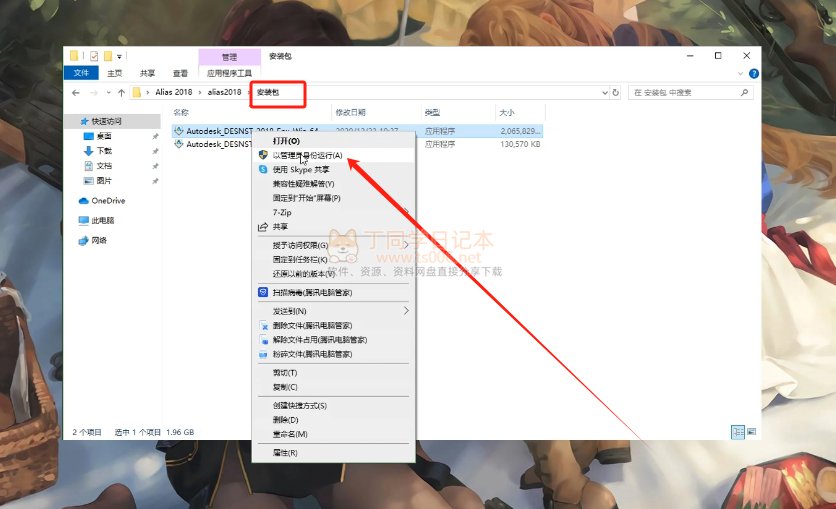Viewport: 836px width, 509px height.
Task: Choose 兼容性疑难解答(Y) in the context menu
Action: (333, 183)
